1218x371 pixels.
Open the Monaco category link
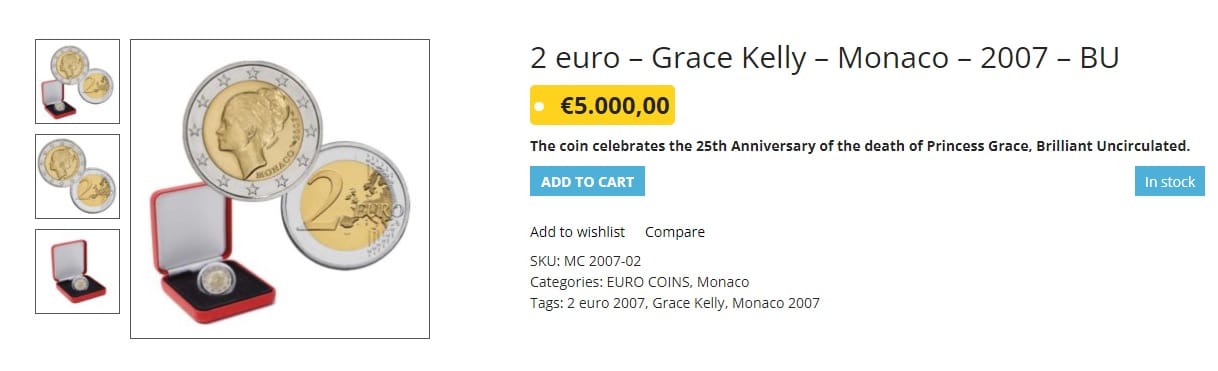point(723,282)
